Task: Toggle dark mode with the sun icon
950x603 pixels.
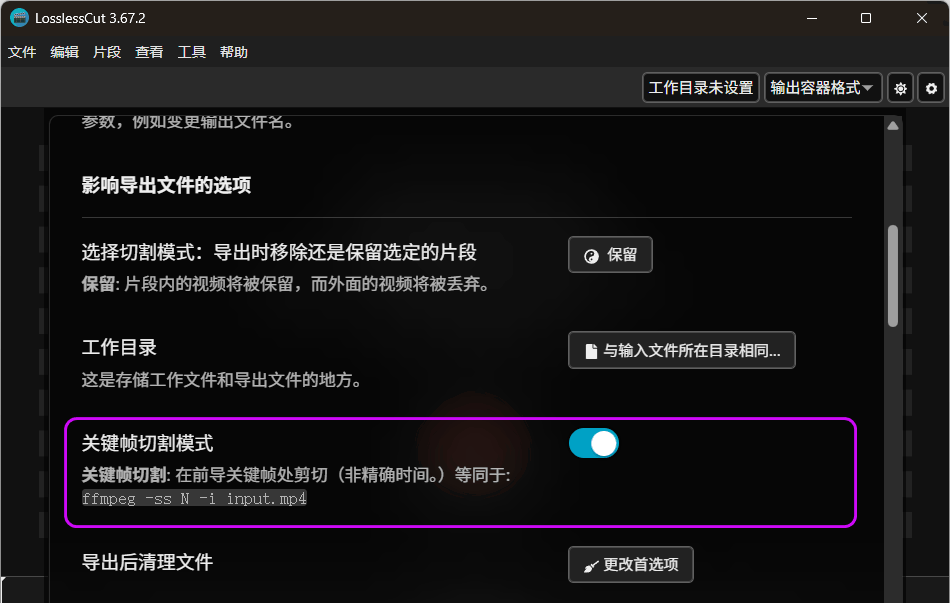Action: (x=901, y=88)
